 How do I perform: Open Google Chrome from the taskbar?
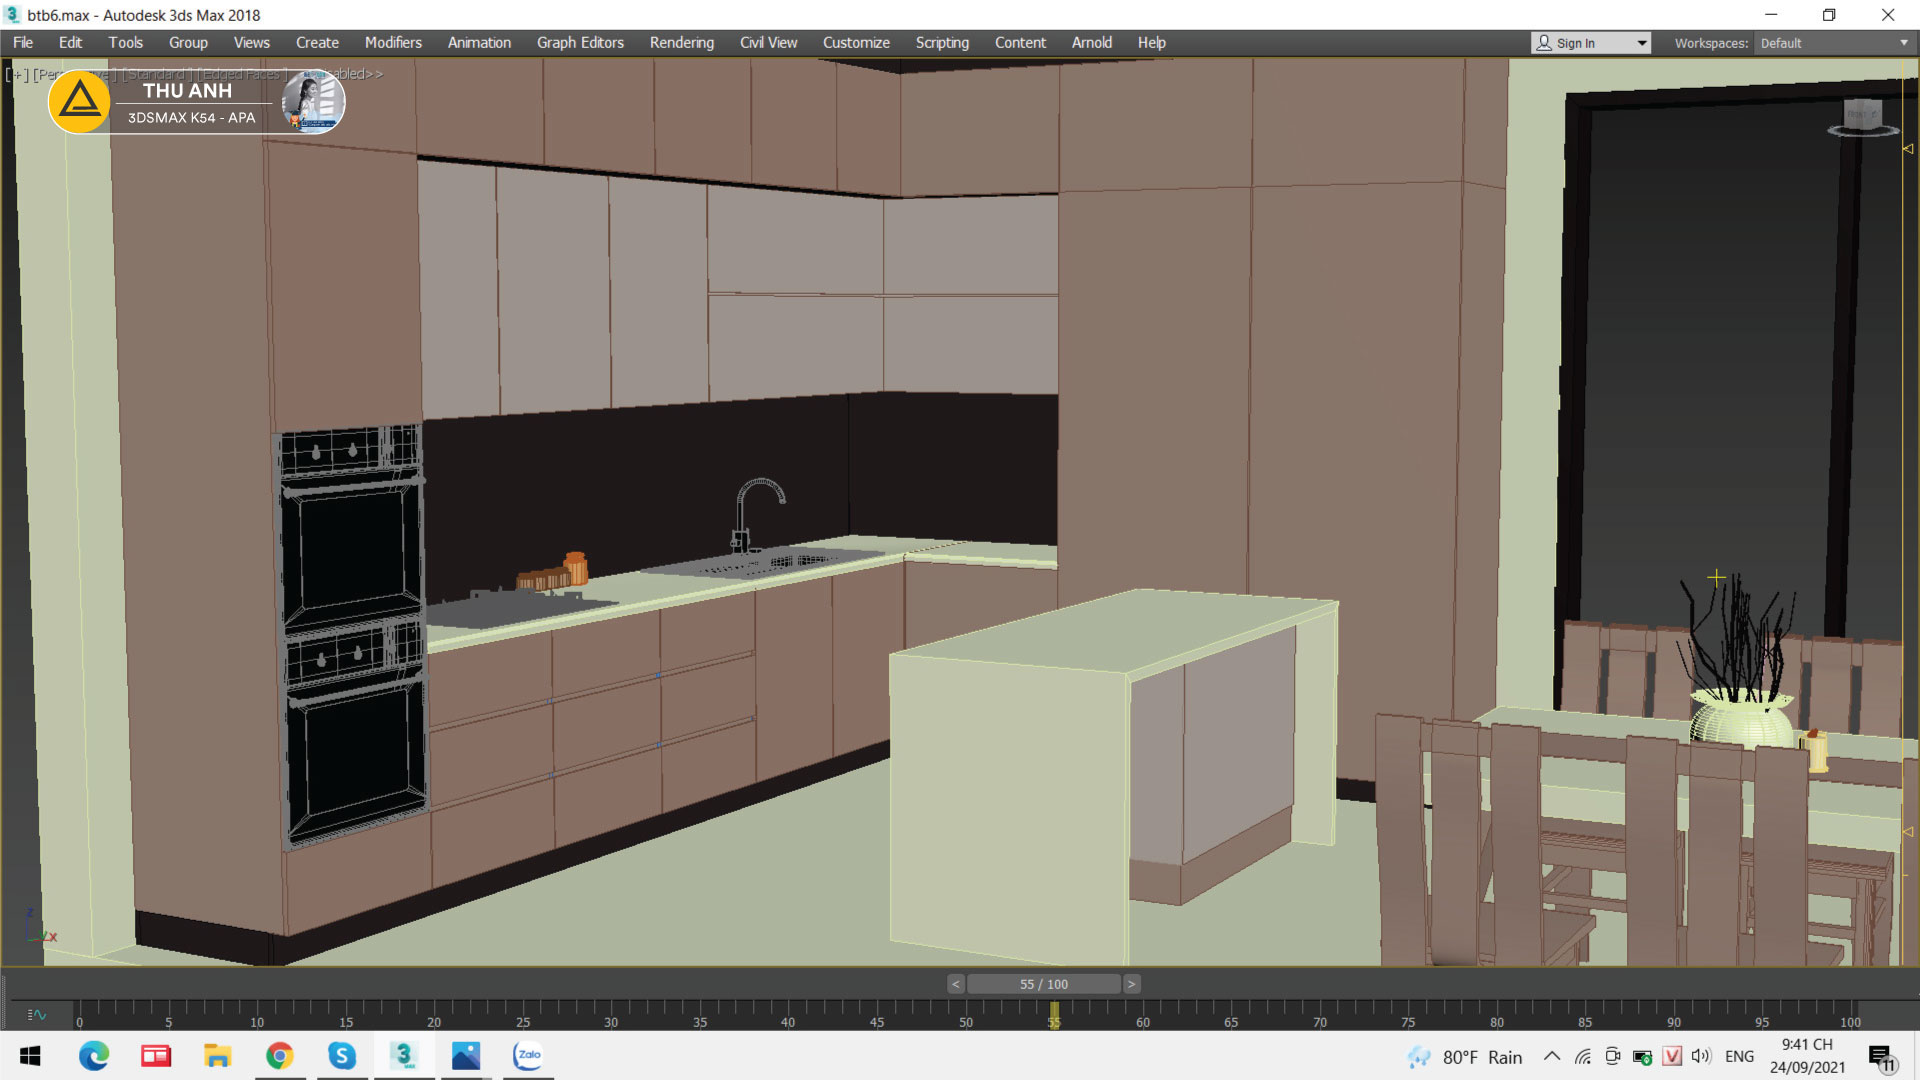click(x=280, y=1056)
